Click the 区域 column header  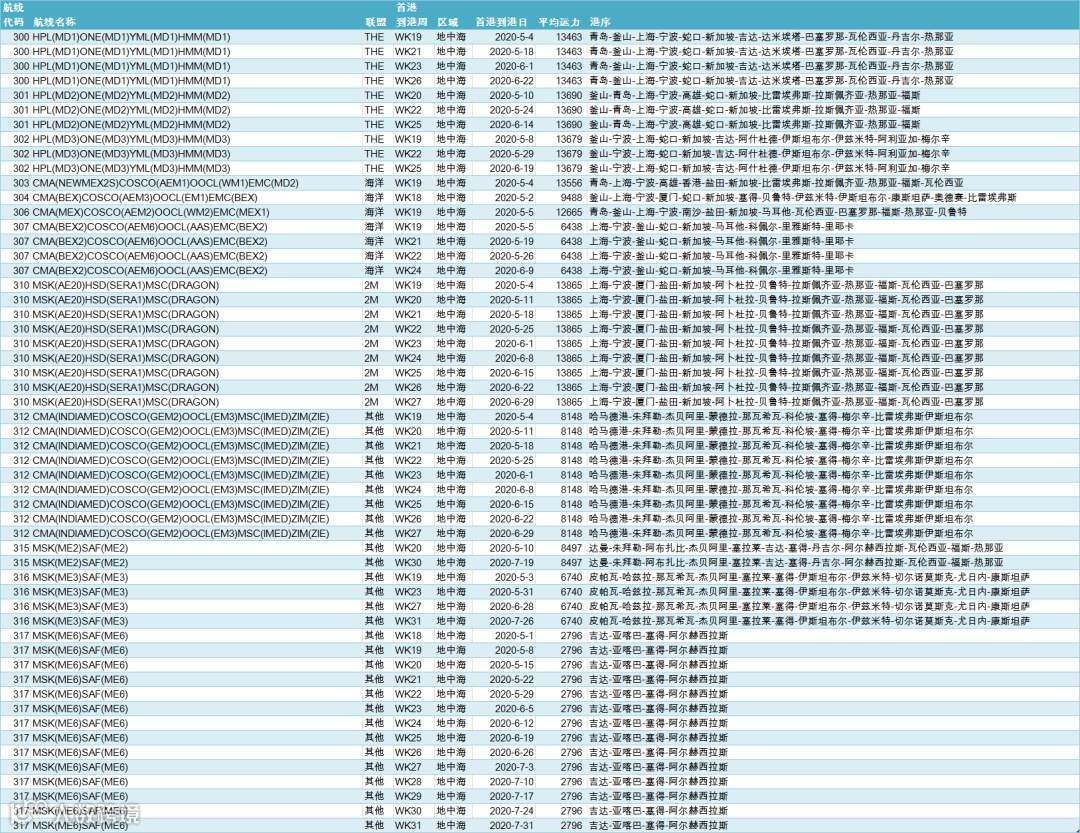pyautogui.click(x=448, y=22)
